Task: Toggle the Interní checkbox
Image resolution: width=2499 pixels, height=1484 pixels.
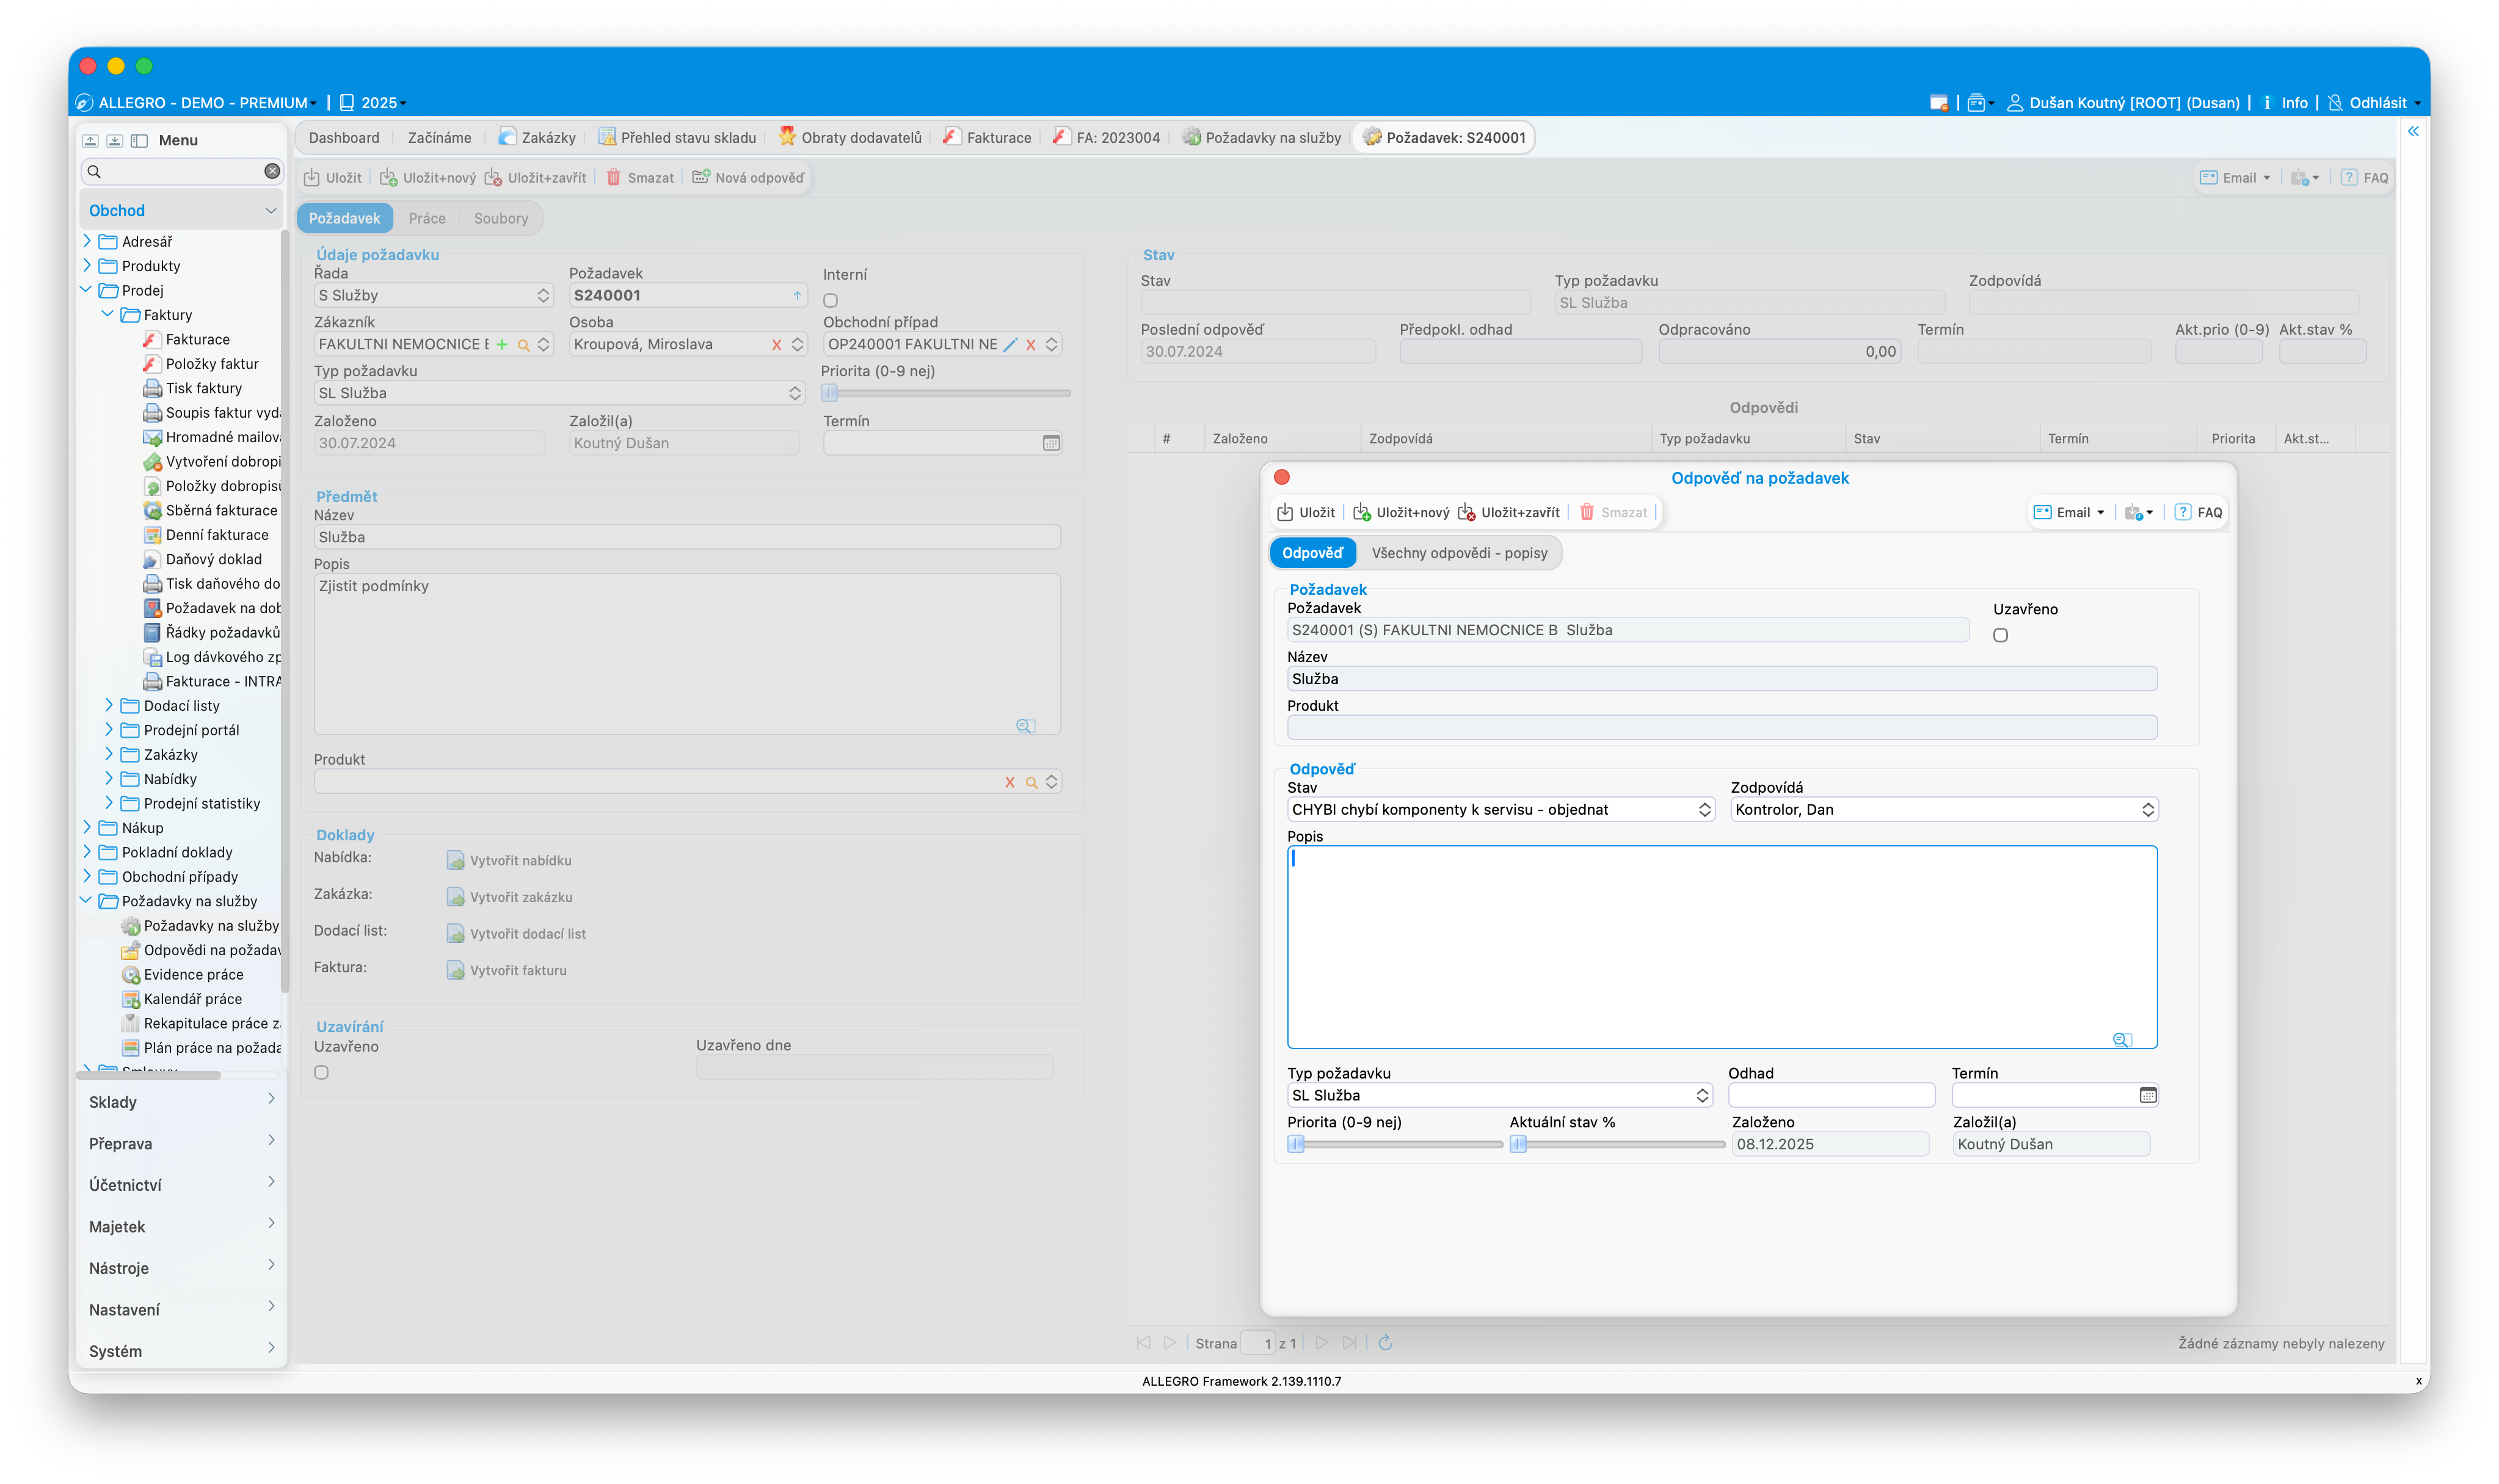Action: 830,300
